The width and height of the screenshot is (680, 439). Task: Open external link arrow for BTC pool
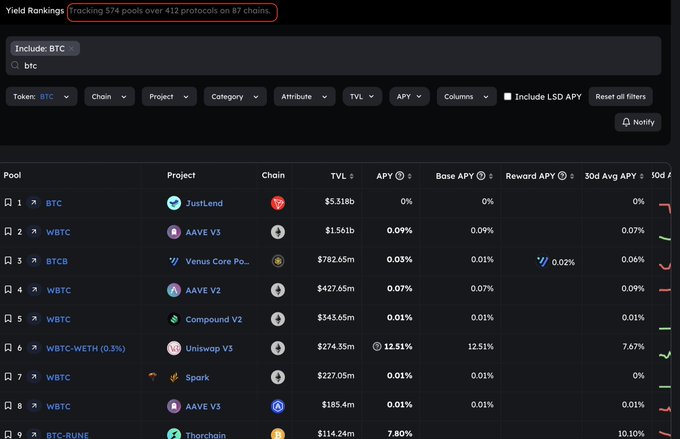(34, 203)
